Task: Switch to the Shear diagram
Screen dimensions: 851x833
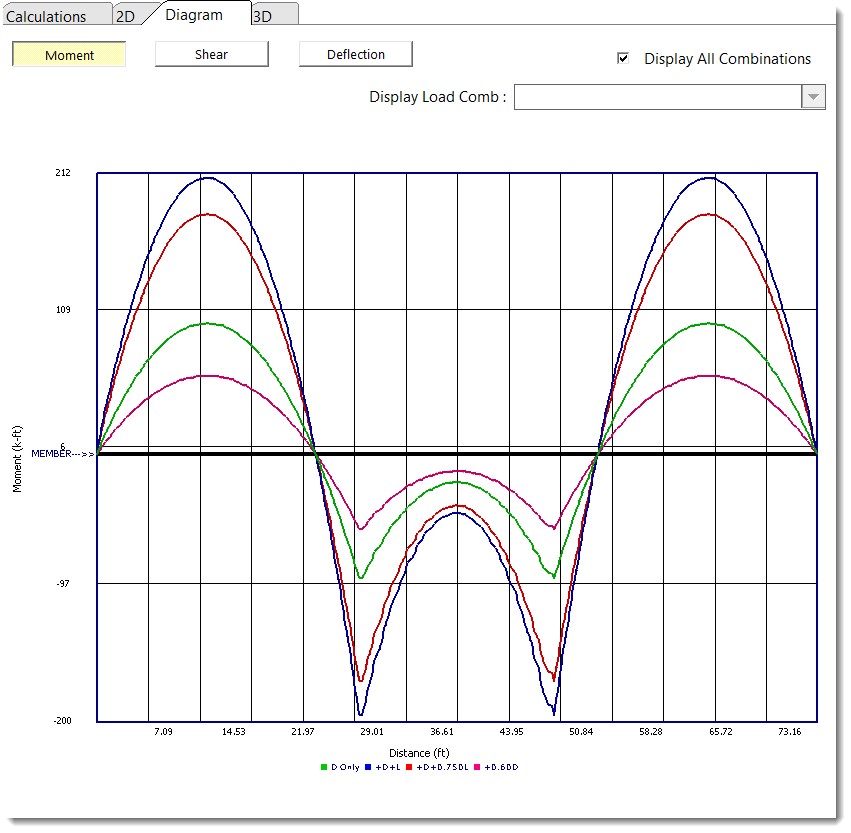Action: coord(211,55)
